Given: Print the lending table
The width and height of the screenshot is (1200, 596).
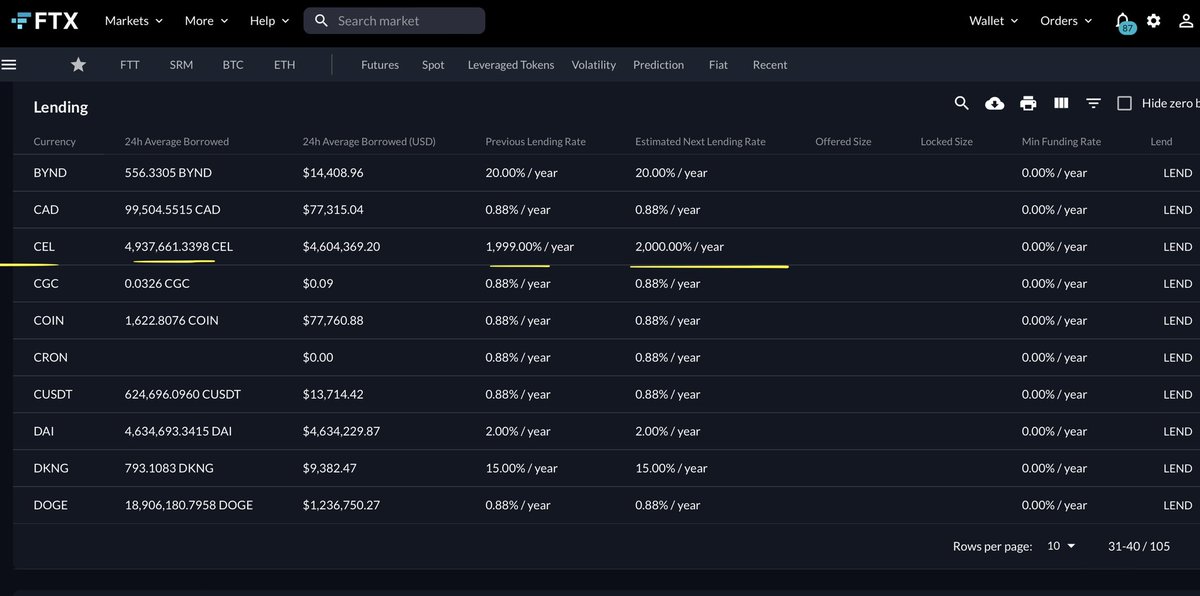Looking at the screenshot, I should [1028, 103].
